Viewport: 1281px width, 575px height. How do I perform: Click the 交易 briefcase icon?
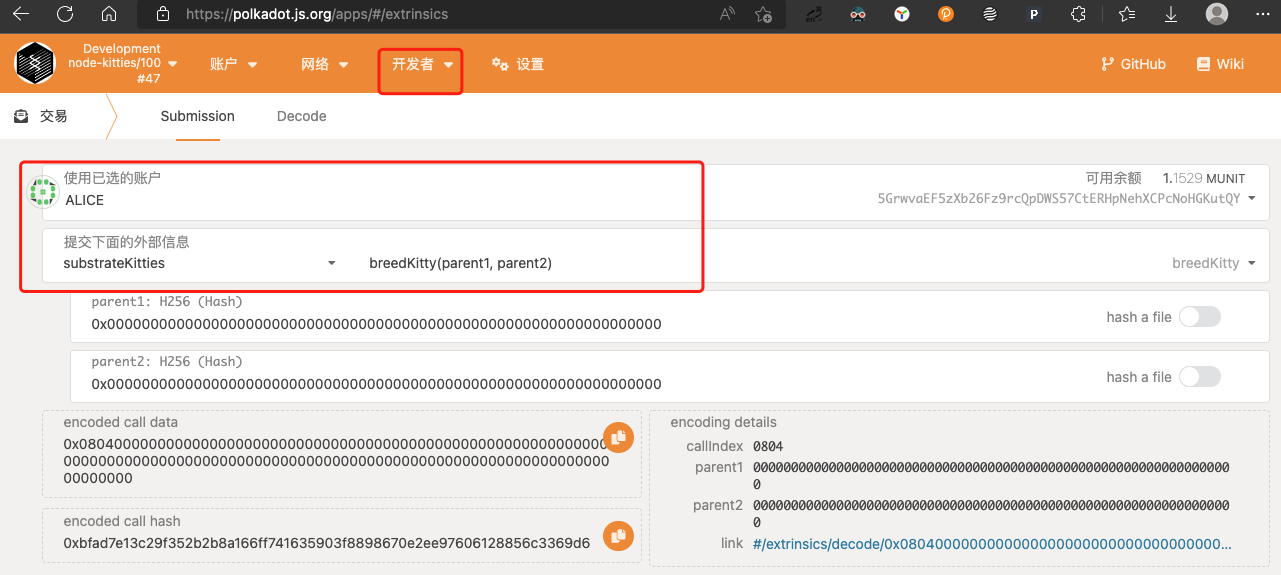21,117
